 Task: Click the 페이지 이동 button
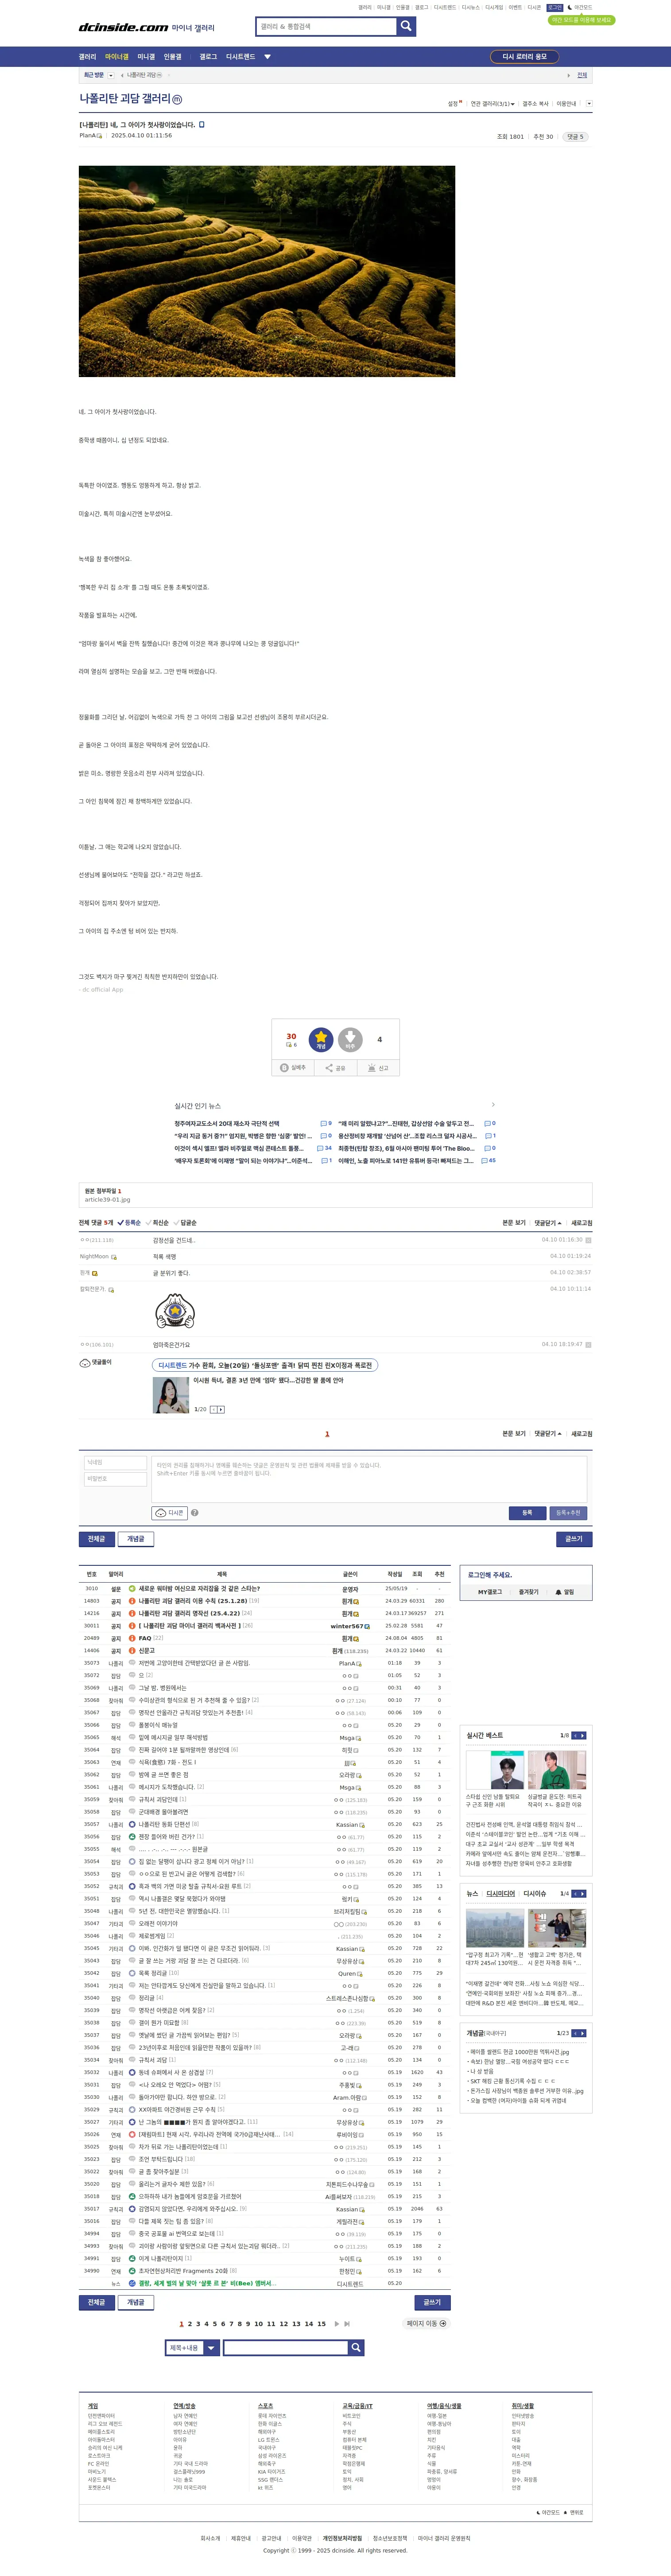click(427, 2323)
